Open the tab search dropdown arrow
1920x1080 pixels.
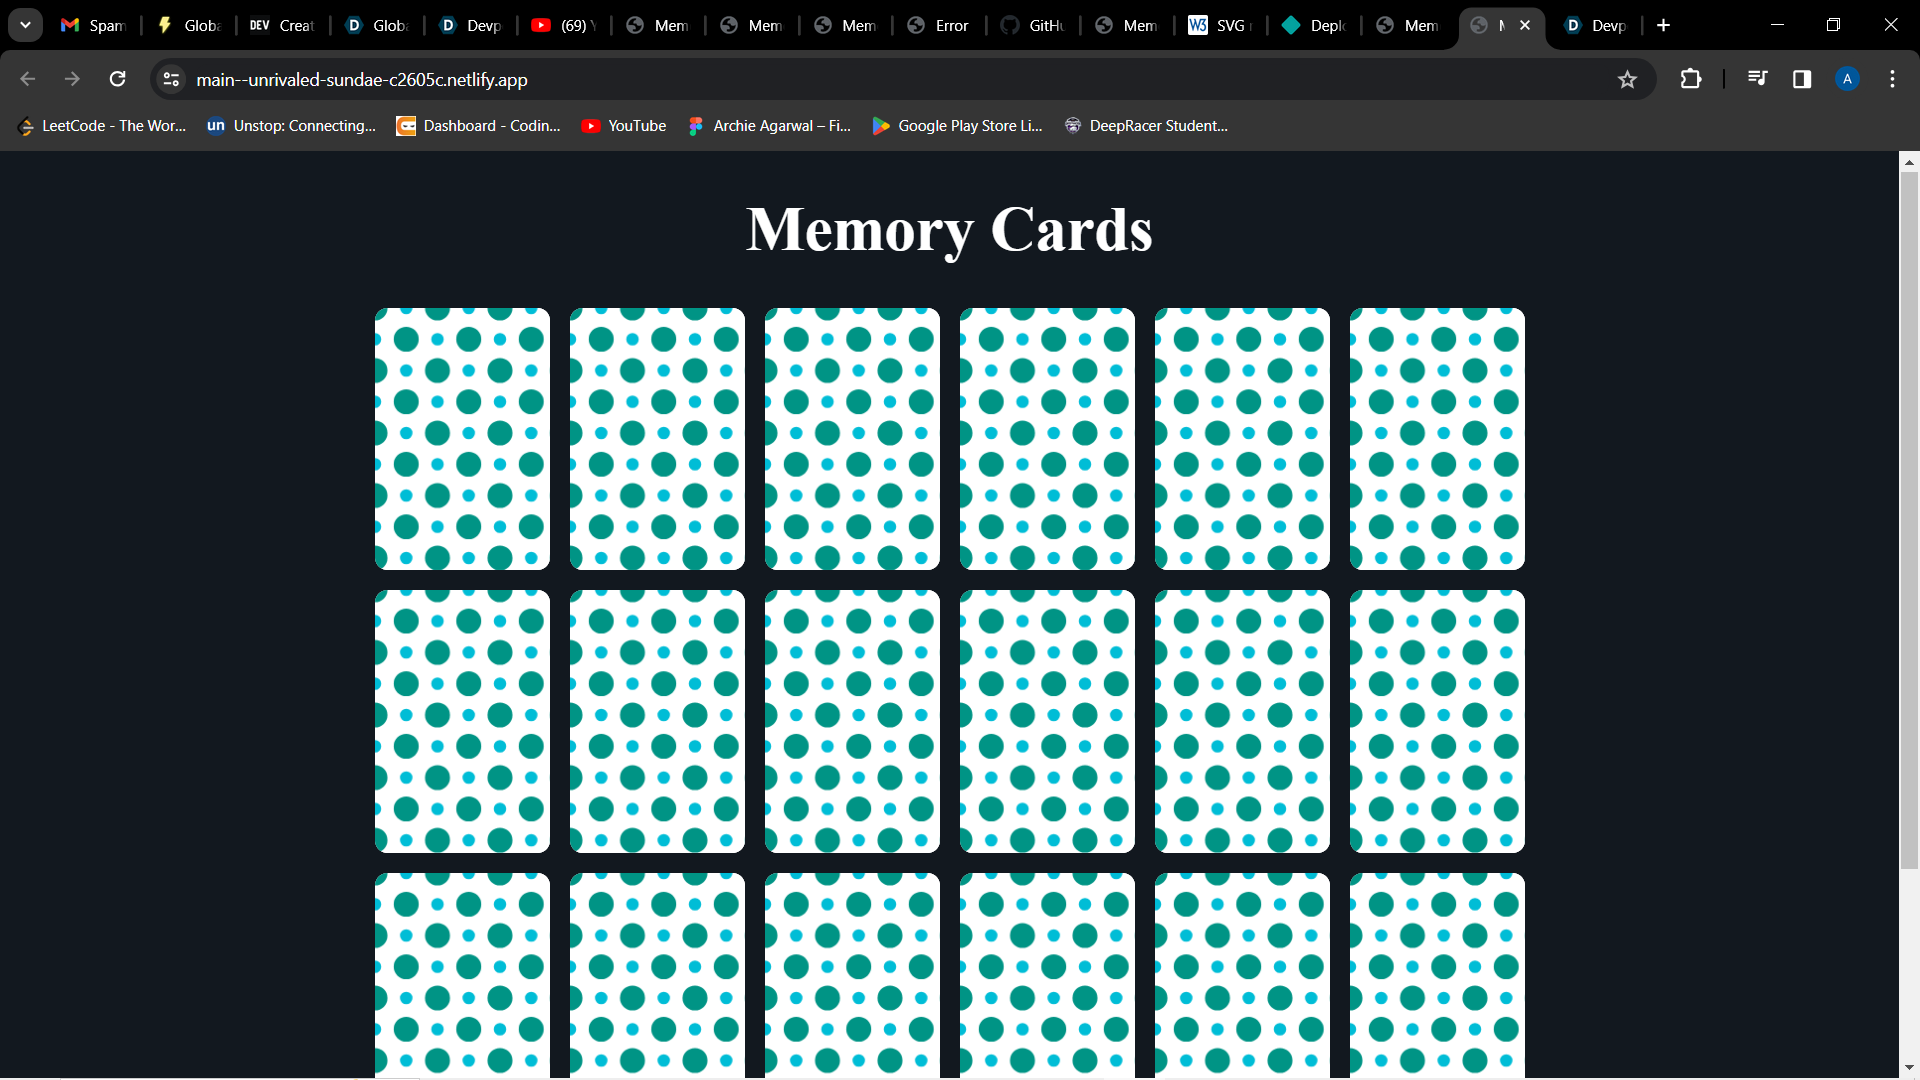(25, 25)
